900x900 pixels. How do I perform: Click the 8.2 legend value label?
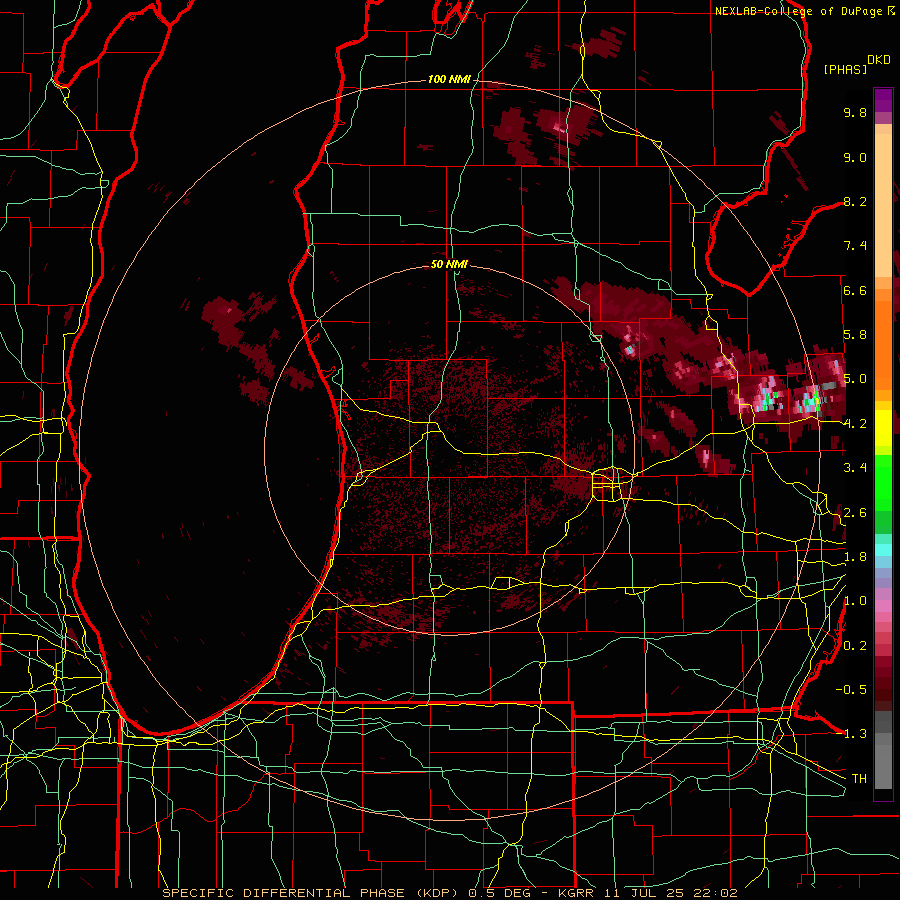pos(855,201)
